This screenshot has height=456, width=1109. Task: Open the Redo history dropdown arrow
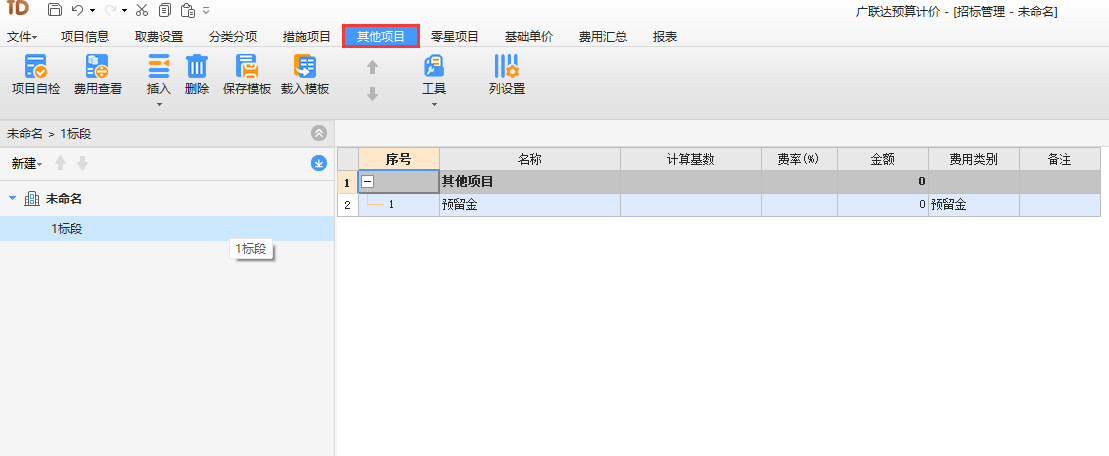coord(124,11)
